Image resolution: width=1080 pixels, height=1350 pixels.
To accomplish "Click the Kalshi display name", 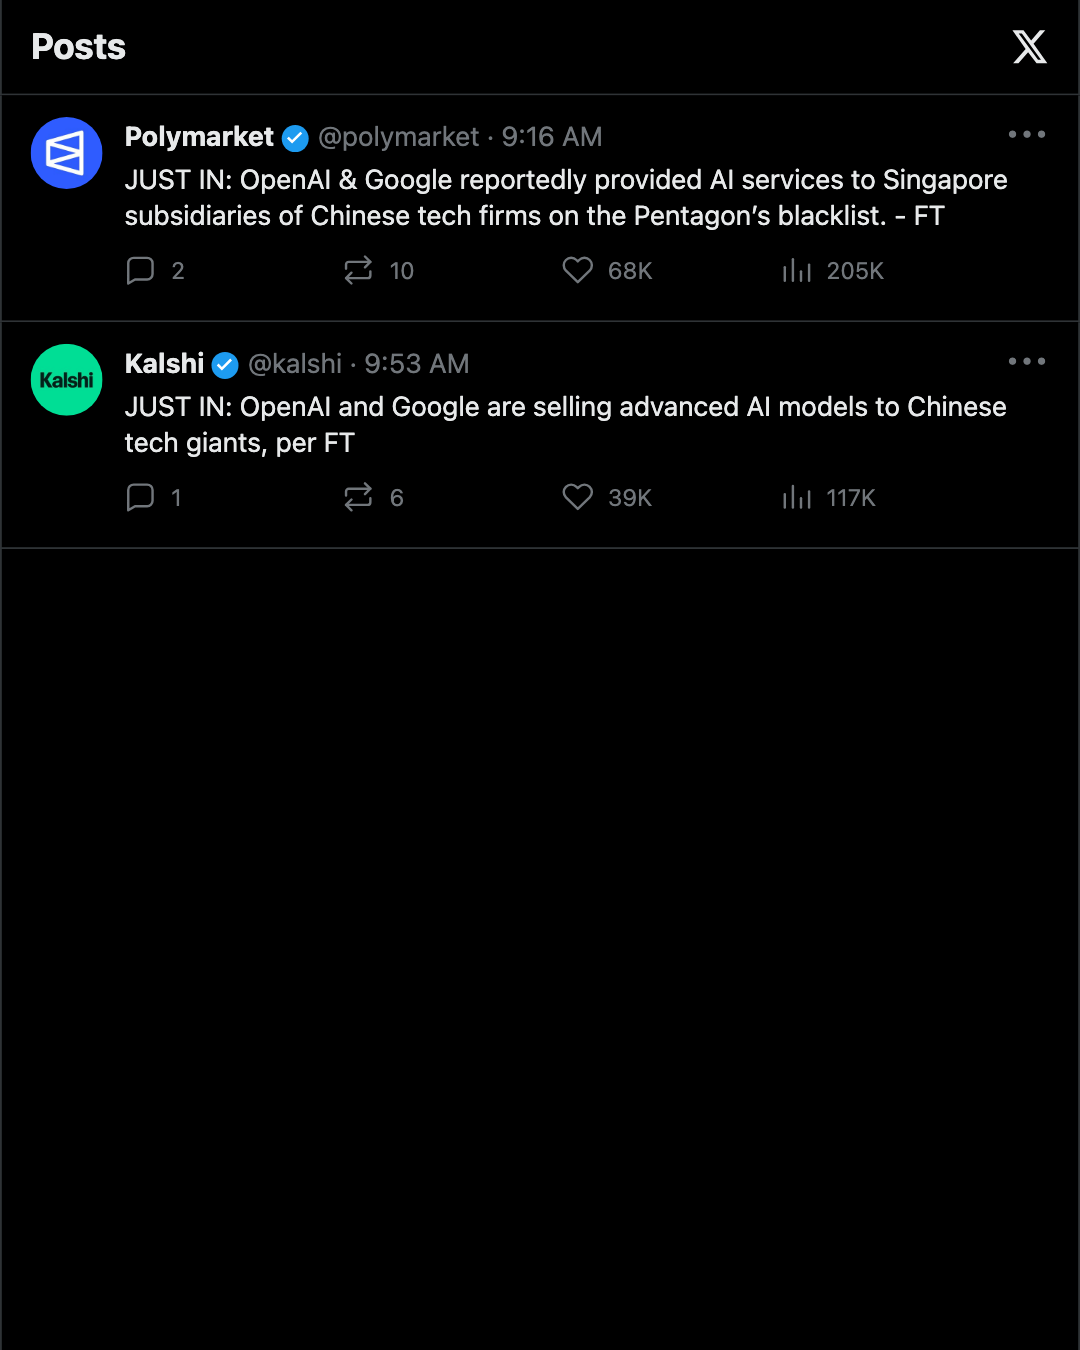I will pyautogui.click(x=164, y=364).
